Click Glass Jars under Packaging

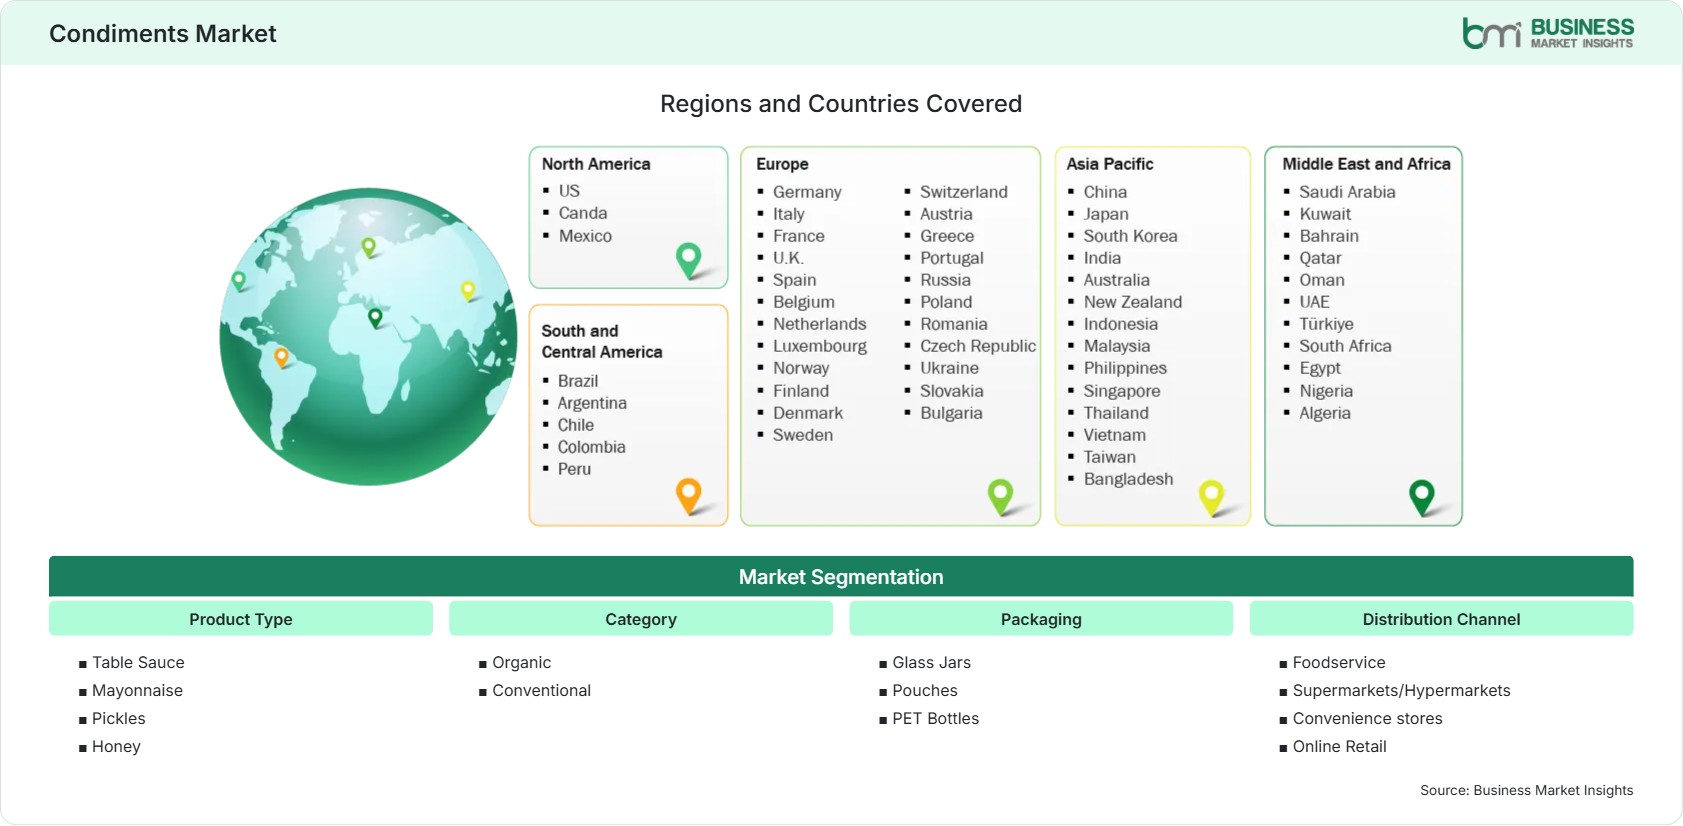coord(931,662)
